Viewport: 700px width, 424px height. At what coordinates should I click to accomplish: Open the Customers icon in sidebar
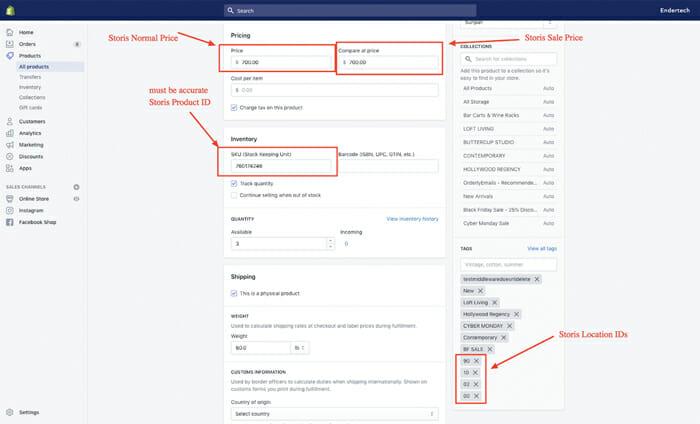pos(10,121)
